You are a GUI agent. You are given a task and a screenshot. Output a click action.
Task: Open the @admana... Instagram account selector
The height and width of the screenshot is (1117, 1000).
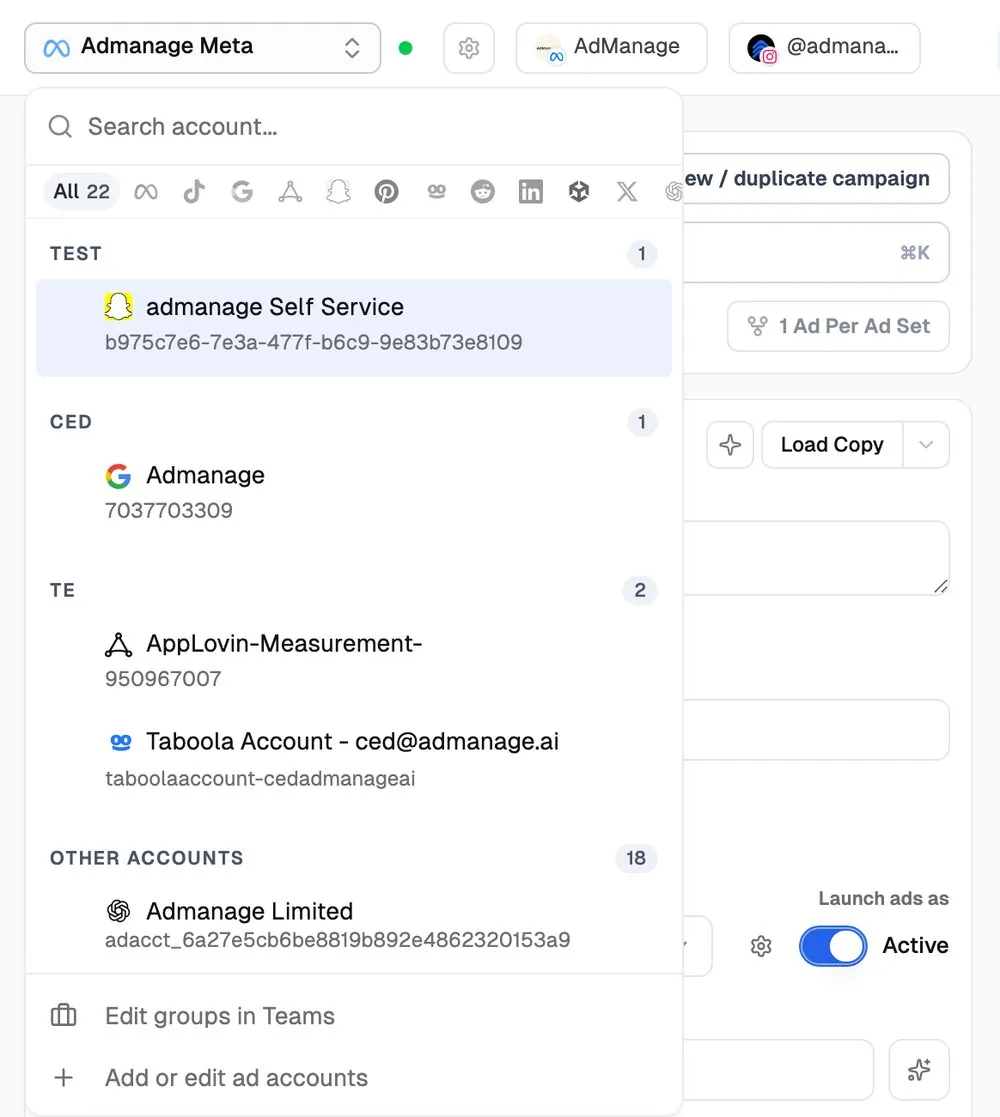coord(824,48)
